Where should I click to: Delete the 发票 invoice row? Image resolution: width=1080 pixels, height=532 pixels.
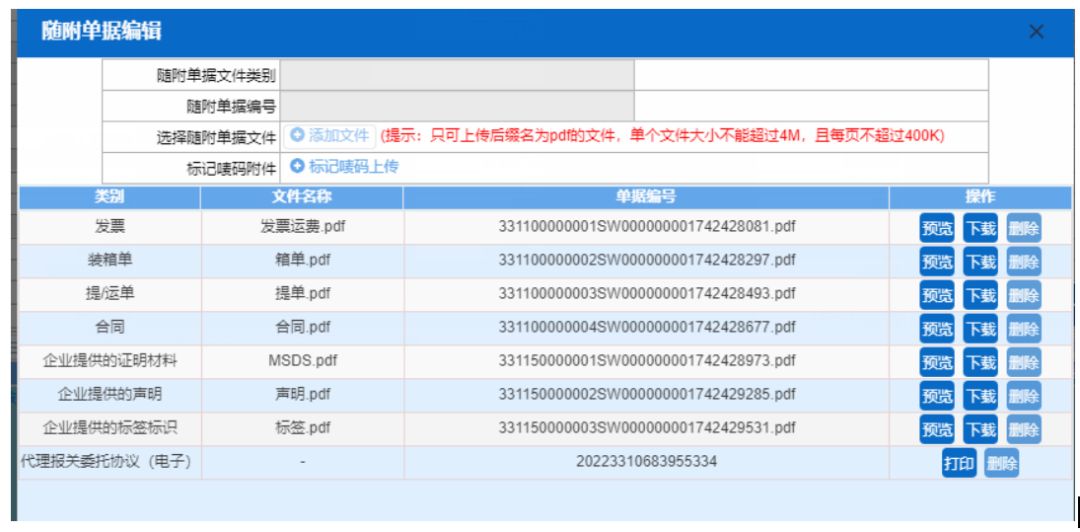(1023, 228)
